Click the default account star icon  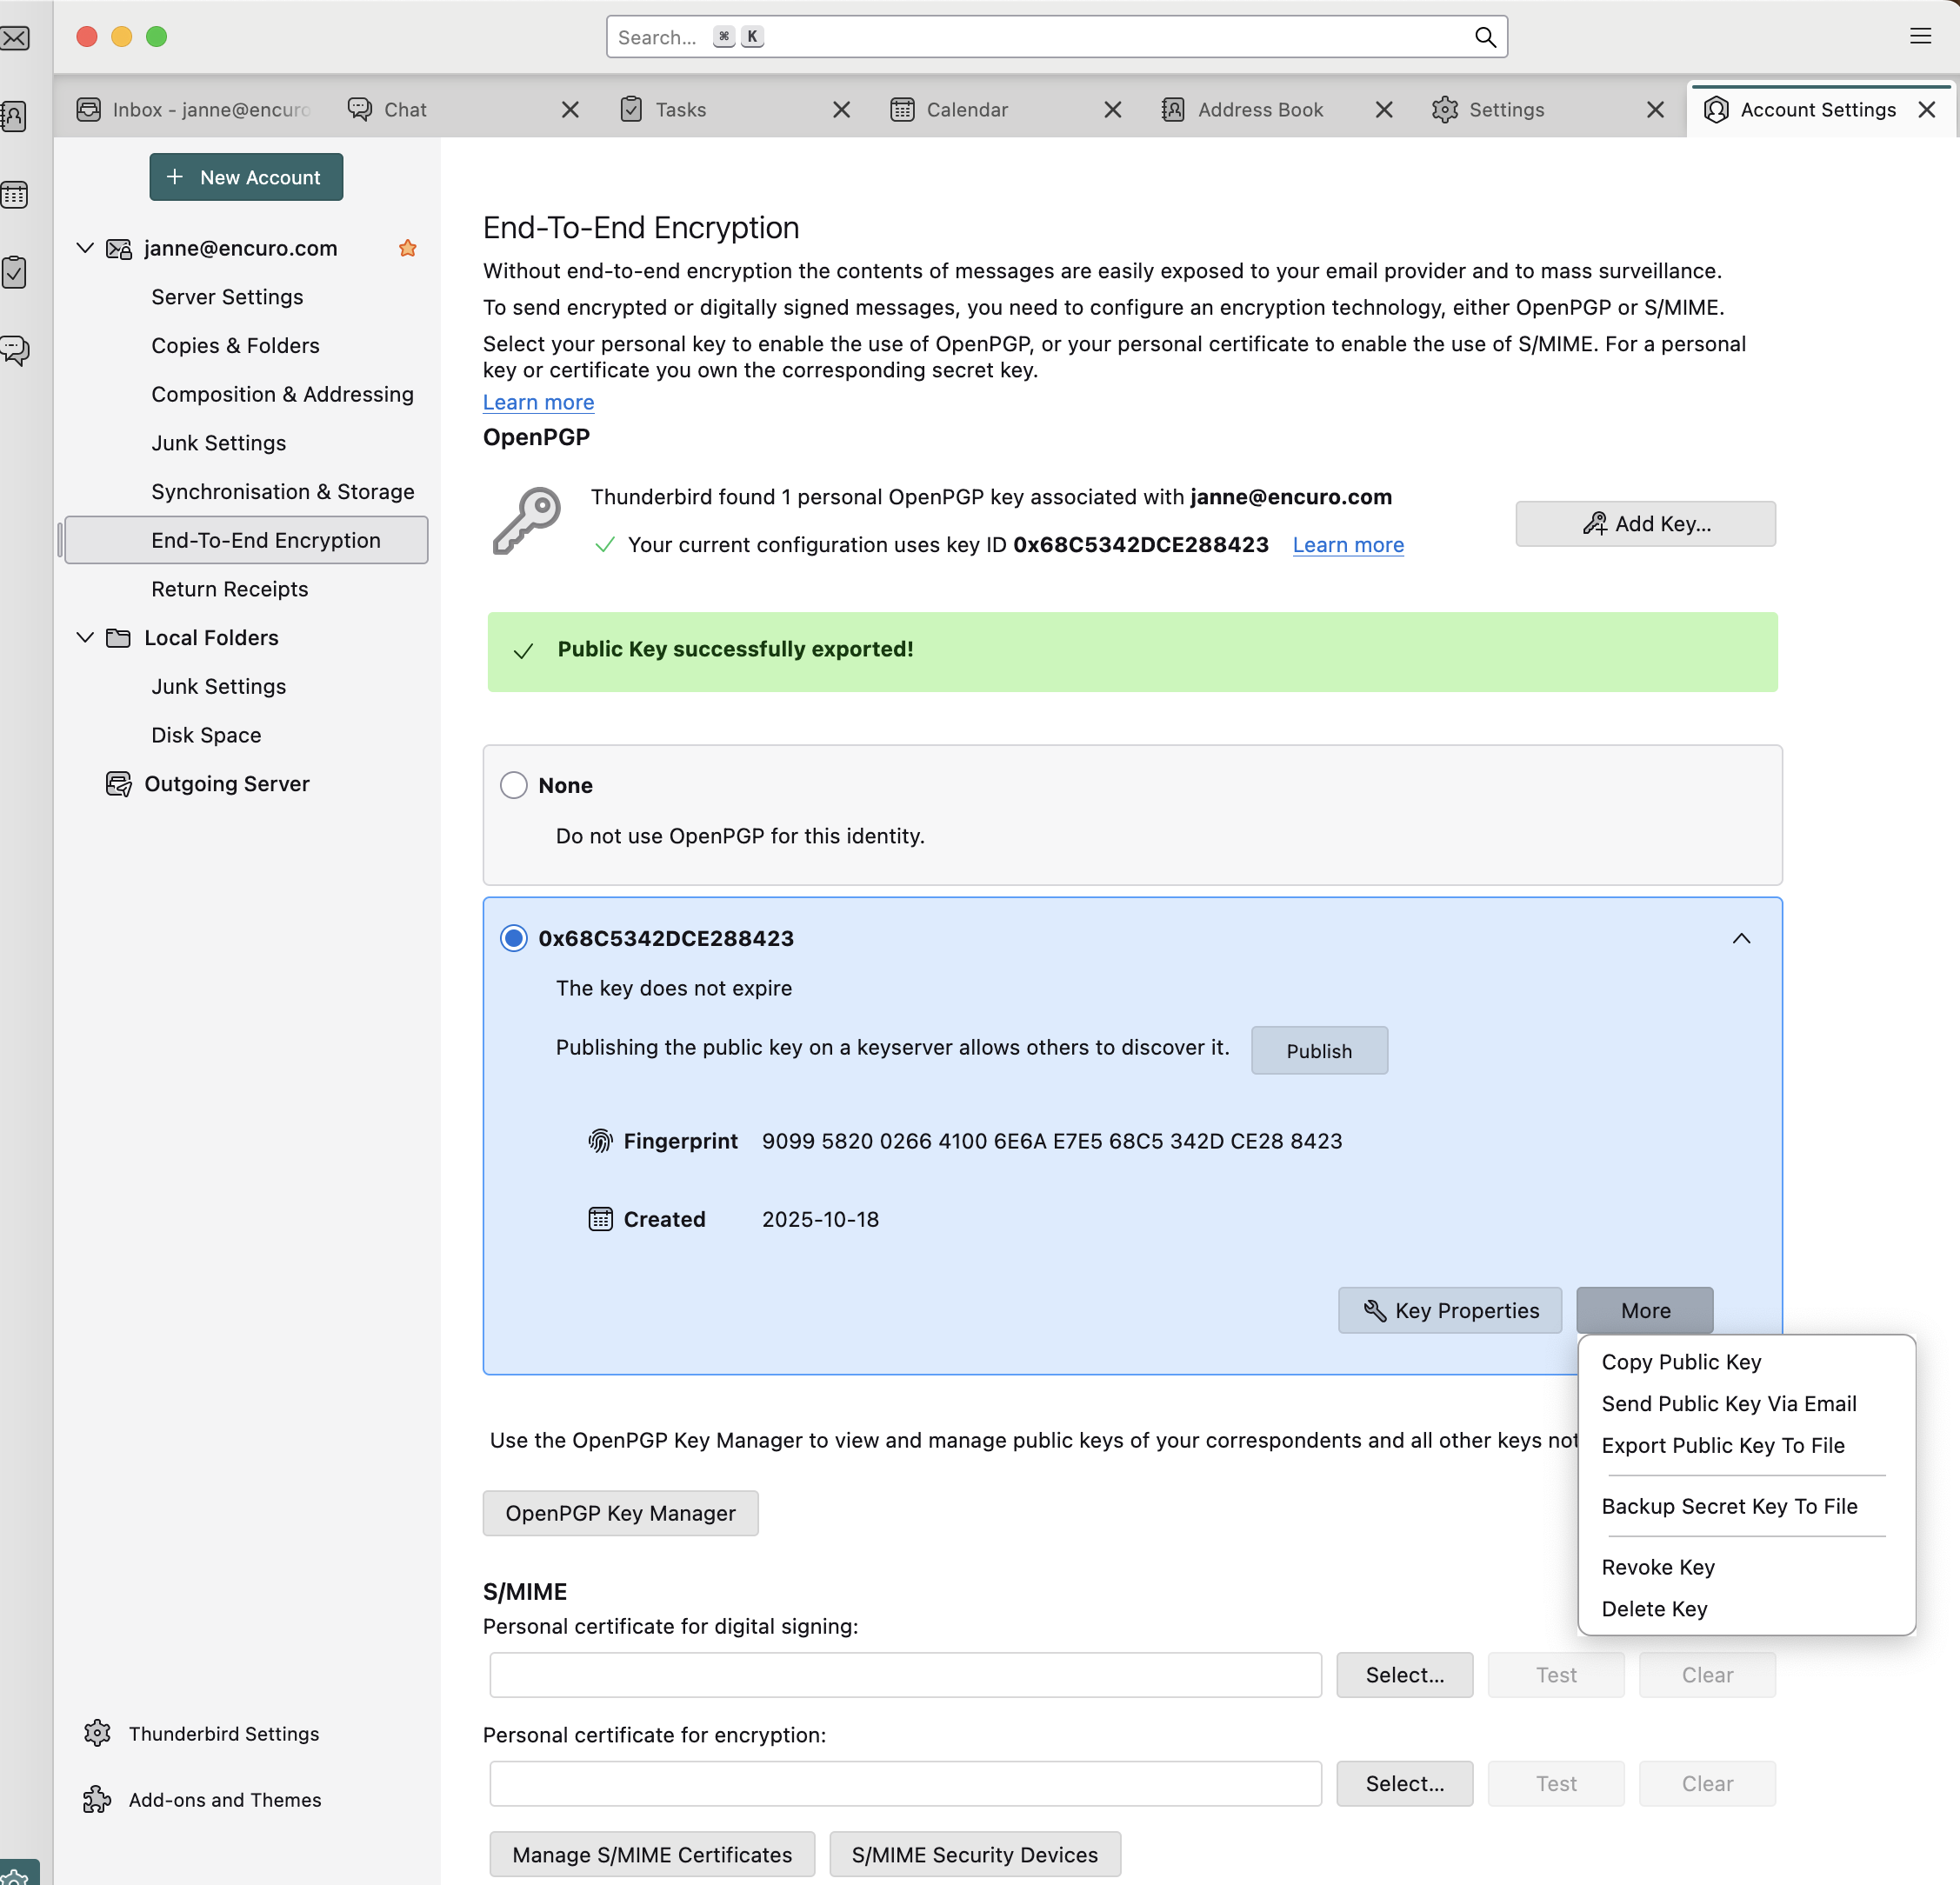(407, 248)
